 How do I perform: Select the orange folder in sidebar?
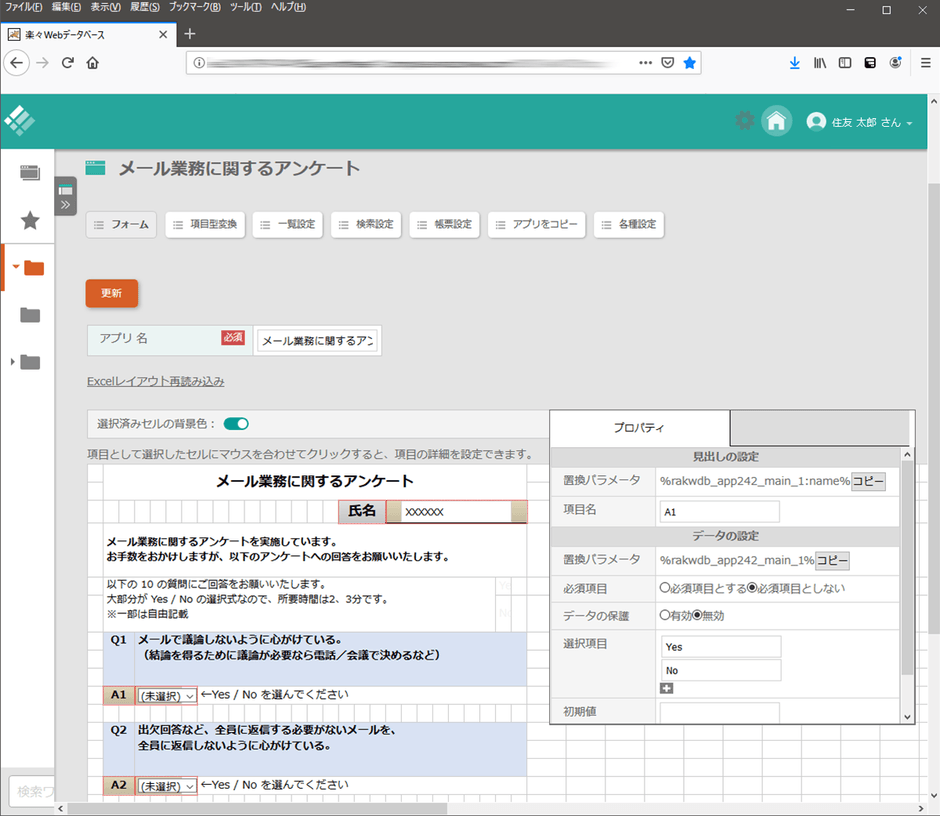tap(32, 267)
